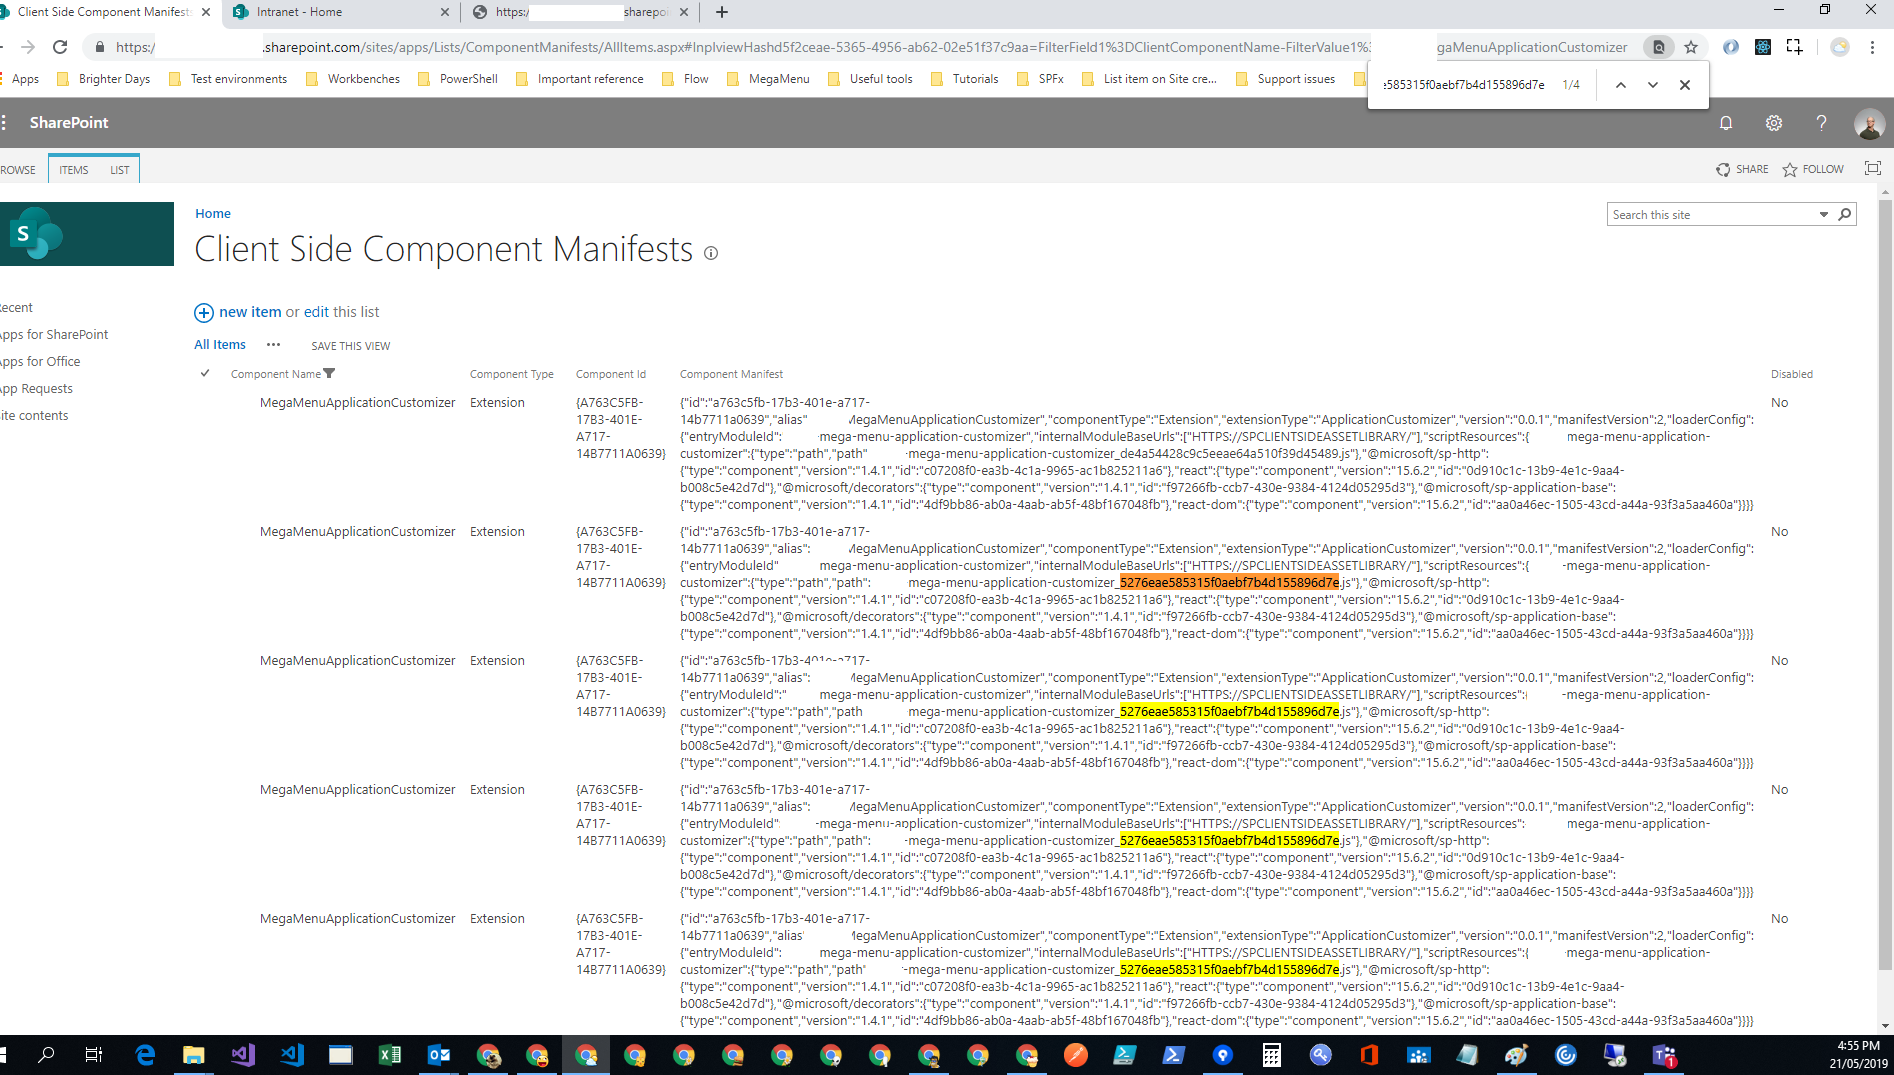1894x1075 pixels.
Task: Click the FOLLOW star button
Action: point(1813,169)
